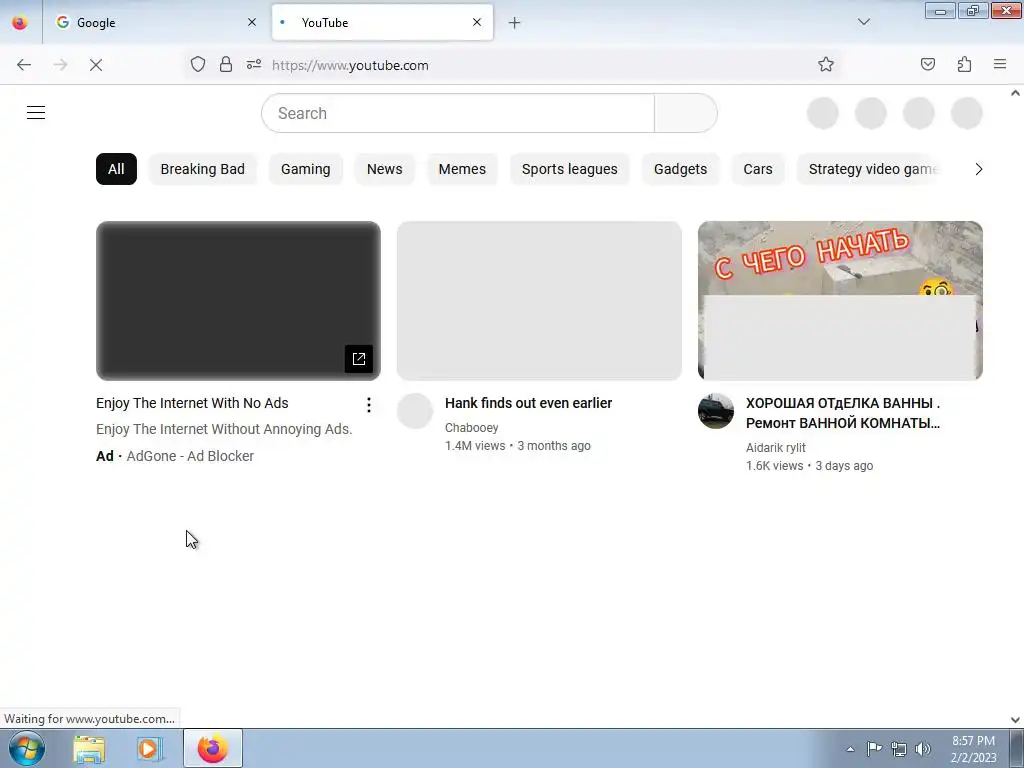Click the '1.4M views' text
Screen dimensions: 1024x768
point(475,445)
